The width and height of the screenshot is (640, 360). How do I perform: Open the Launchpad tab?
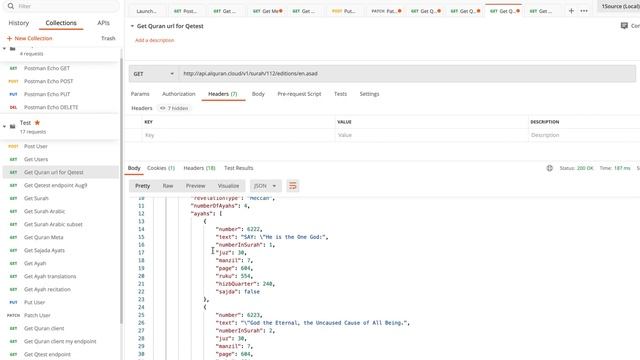point(146,11)
